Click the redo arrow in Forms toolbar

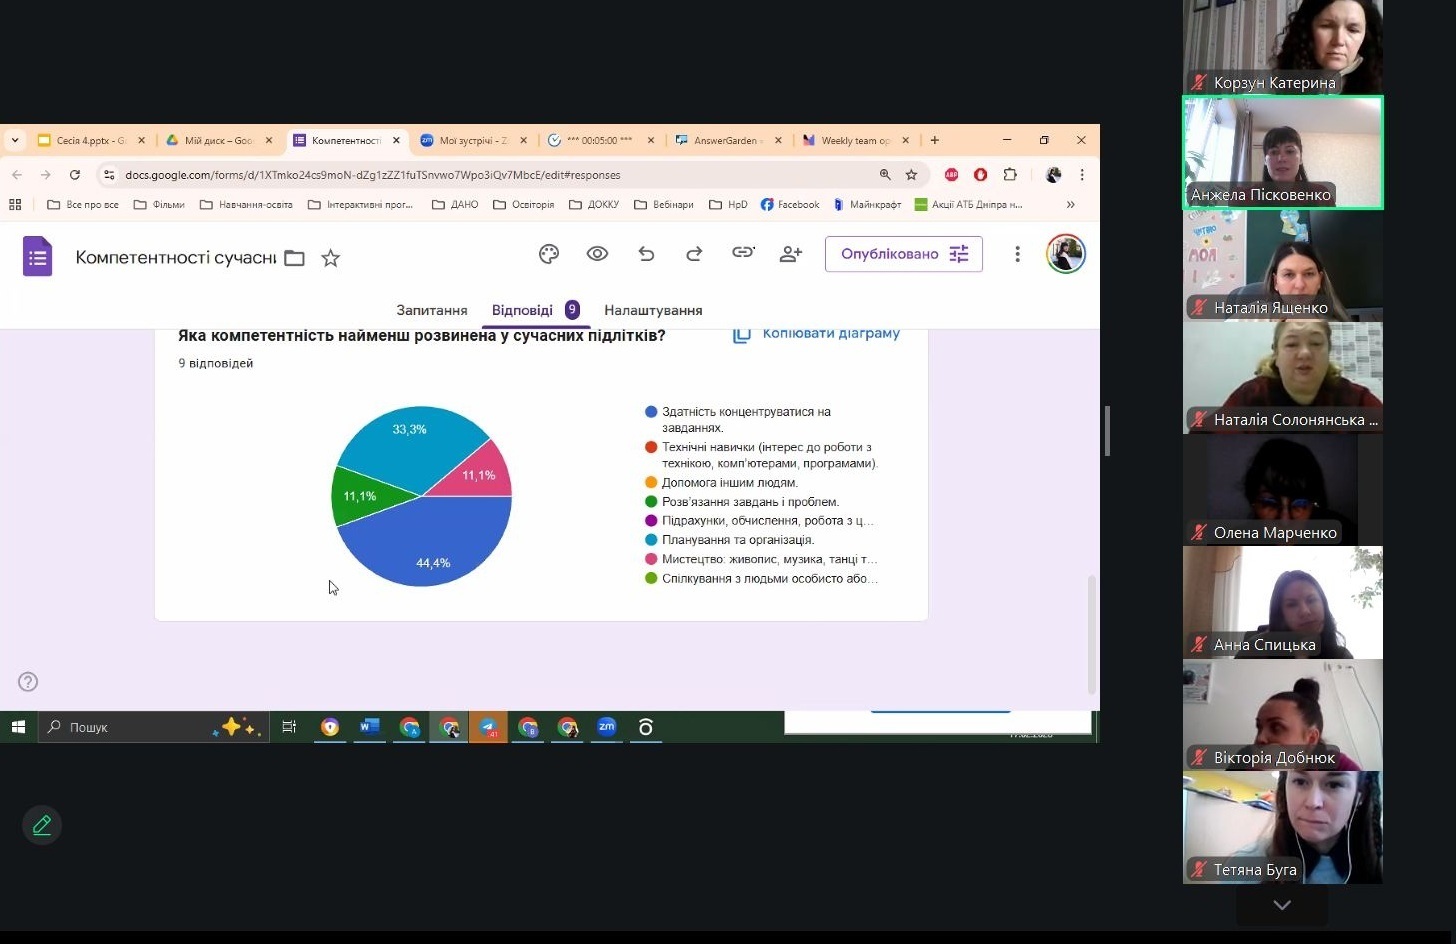pos(694,254)
